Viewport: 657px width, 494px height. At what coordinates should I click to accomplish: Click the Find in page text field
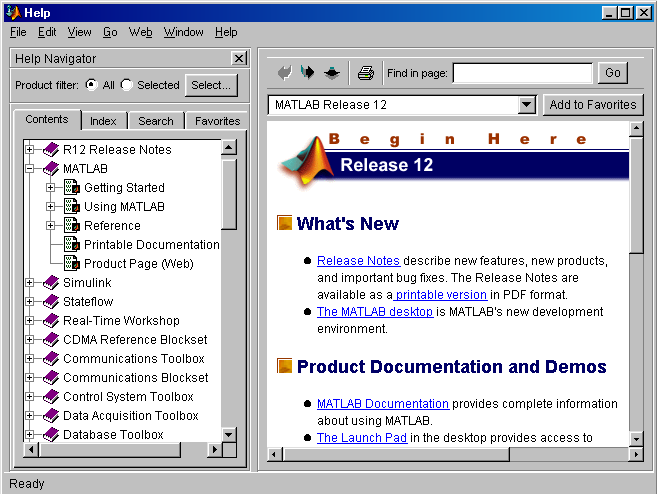point(522,73)
